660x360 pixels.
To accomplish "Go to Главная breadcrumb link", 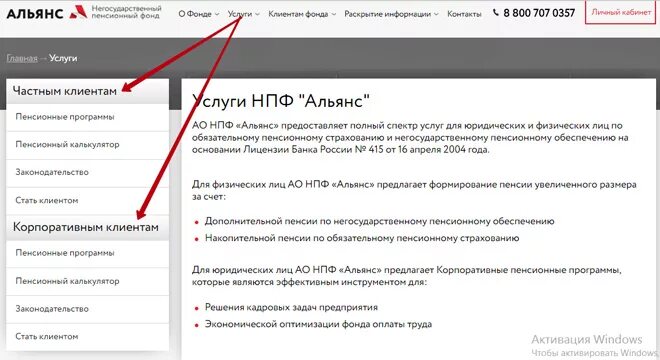I will pyautogui.click(x=22, y=58).
